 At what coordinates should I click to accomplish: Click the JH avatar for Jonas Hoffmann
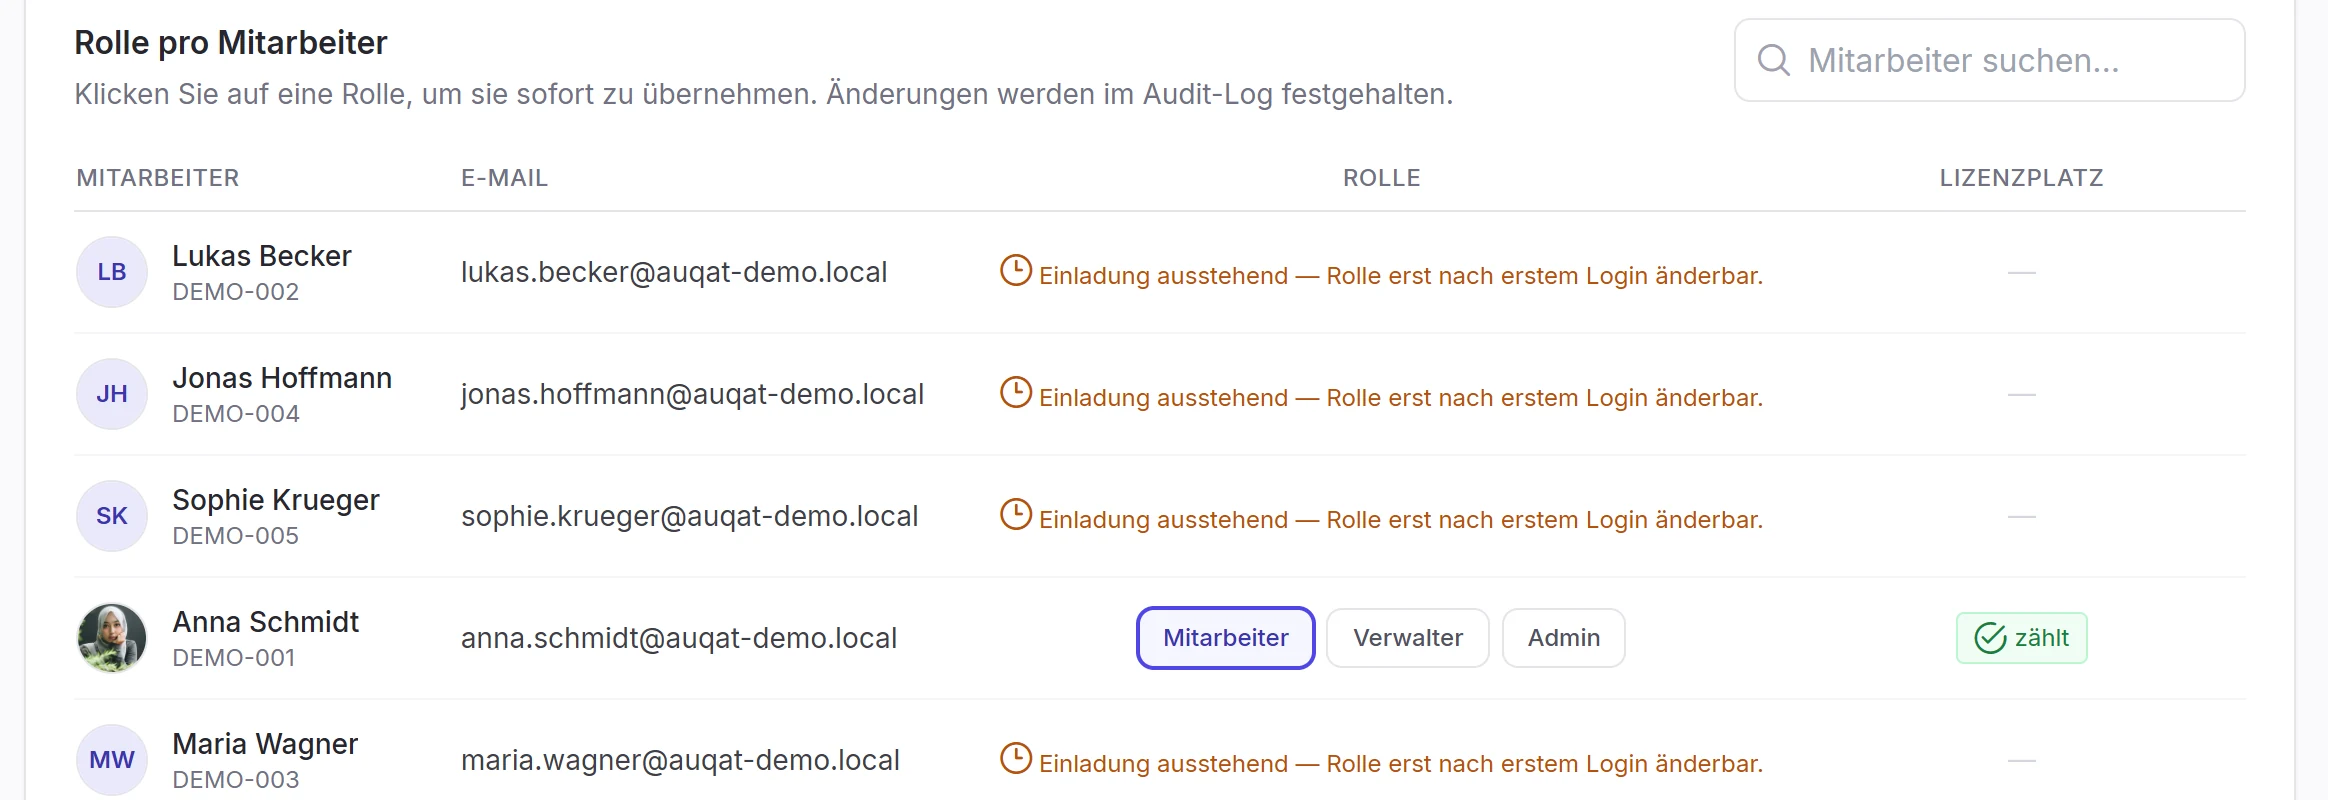(112, 394)
